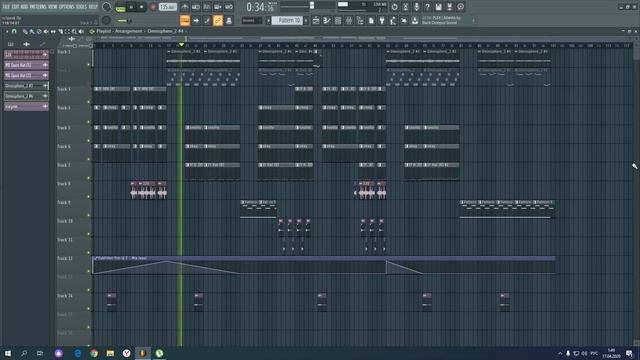Toggle step editing pencil icon
This screenshot has height=360, width=640.
click(207, 20)
